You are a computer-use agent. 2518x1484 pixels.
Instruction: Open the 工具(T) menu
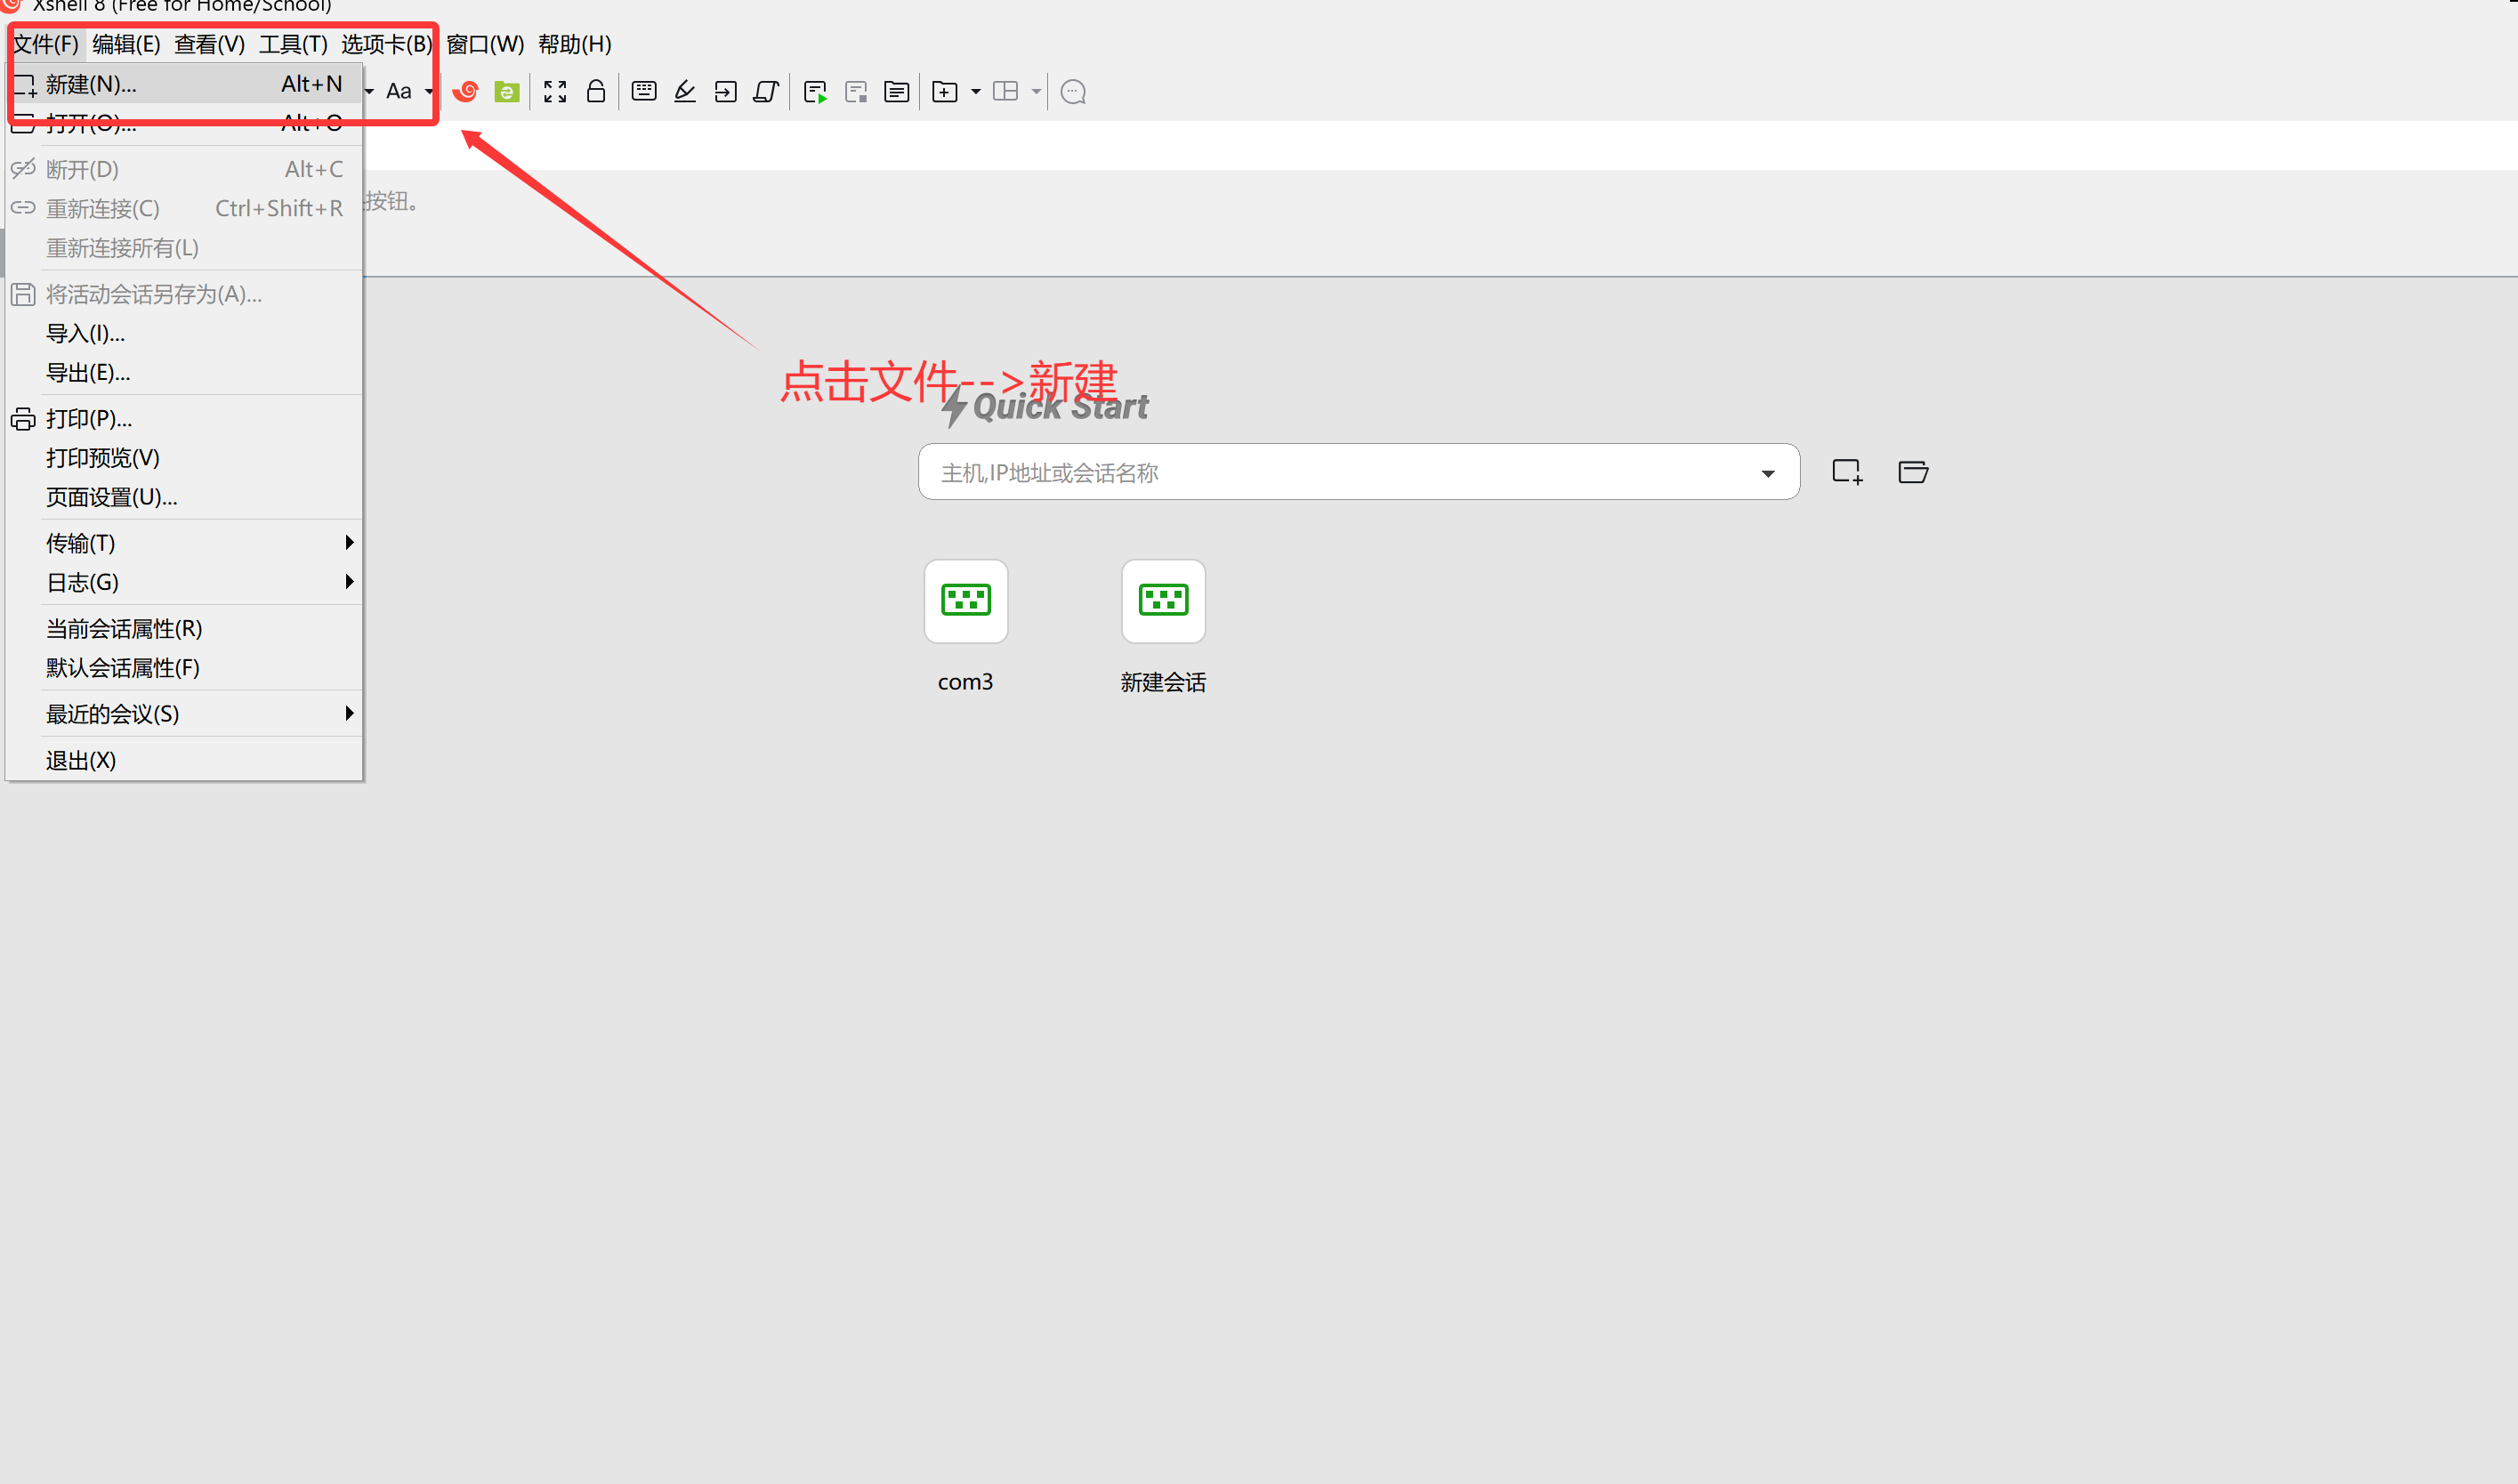pos(293,44)
